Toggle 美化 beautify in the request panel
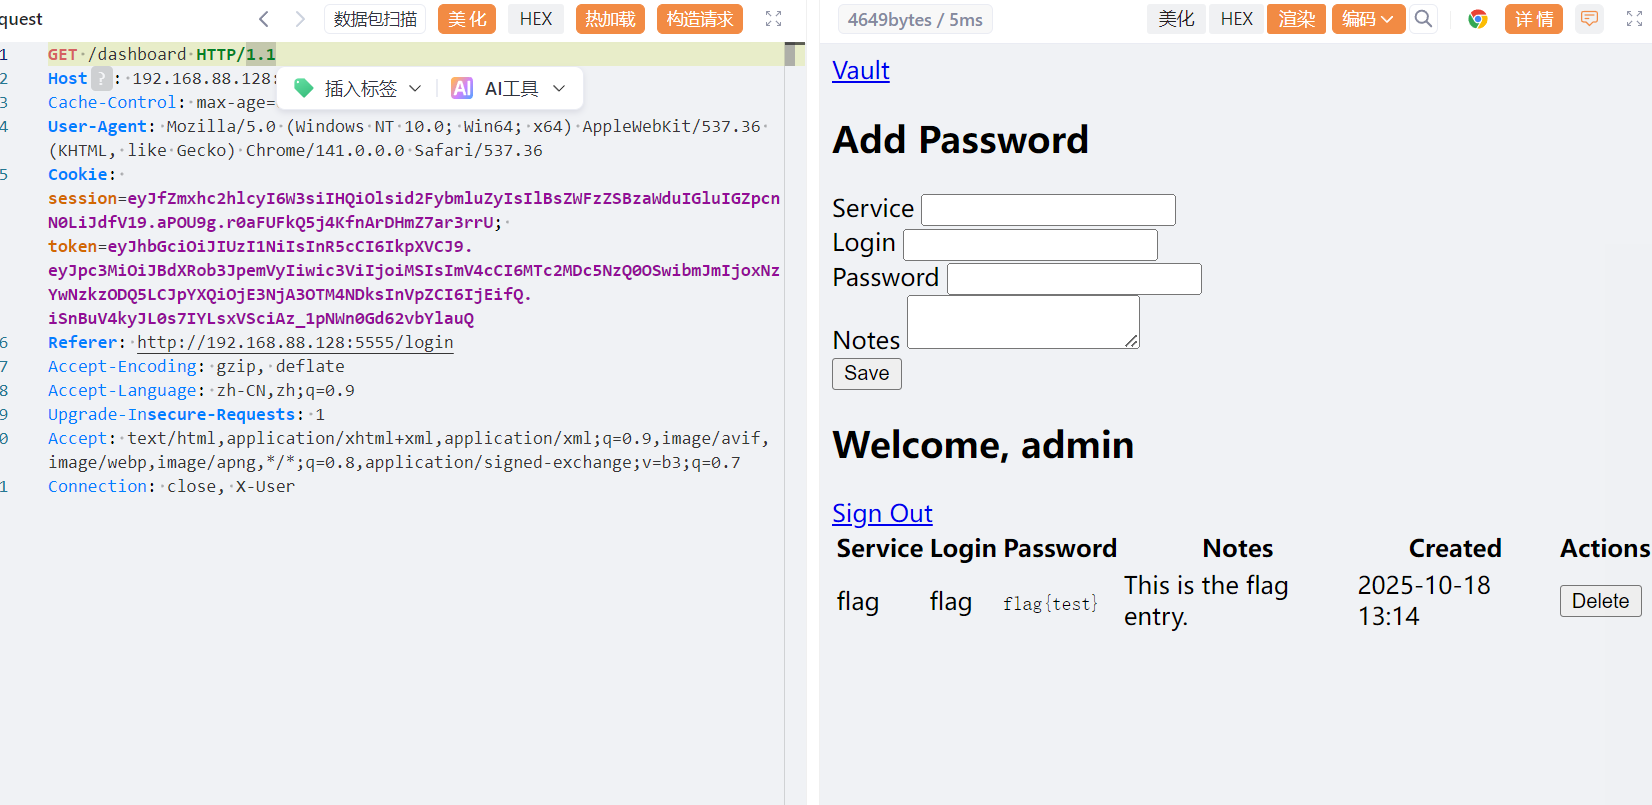The width and height of the screenshot is (1652, 805). 467,19
